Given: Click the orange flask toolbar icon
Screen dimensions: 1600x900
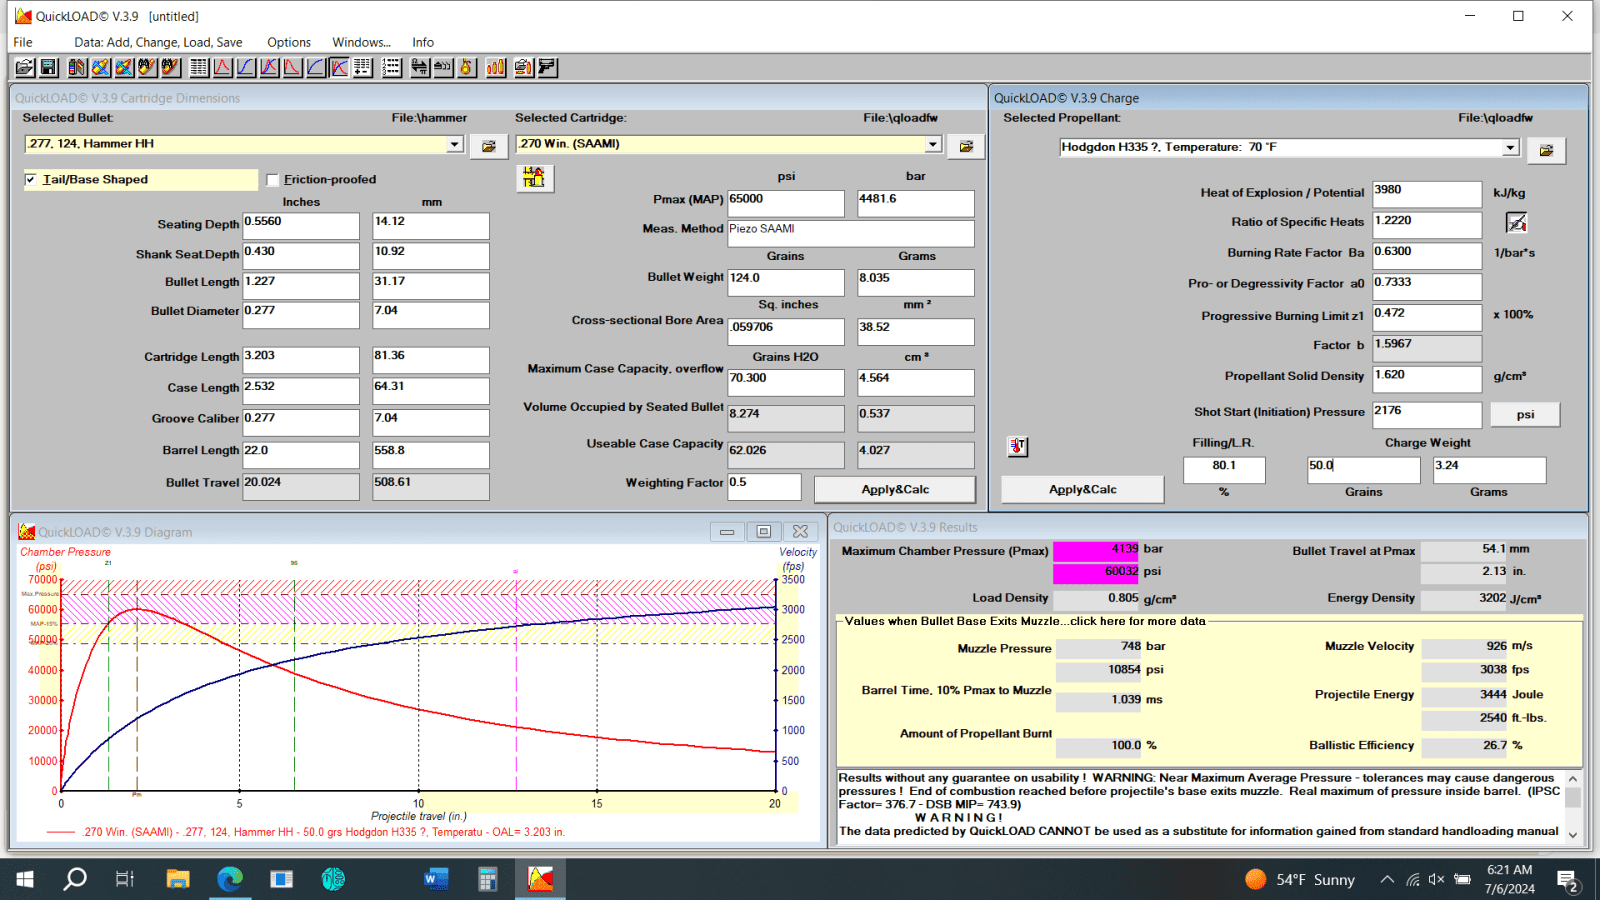Looking at the screenshot, I should [466, 67].
